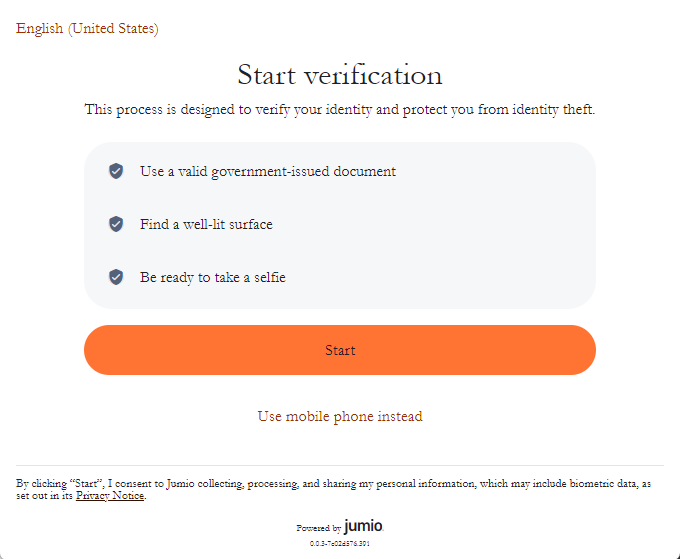The width and height of the screenshot is (680, 559).
Task: Click the identity theft description sentence
Action: tap(340, 109)
